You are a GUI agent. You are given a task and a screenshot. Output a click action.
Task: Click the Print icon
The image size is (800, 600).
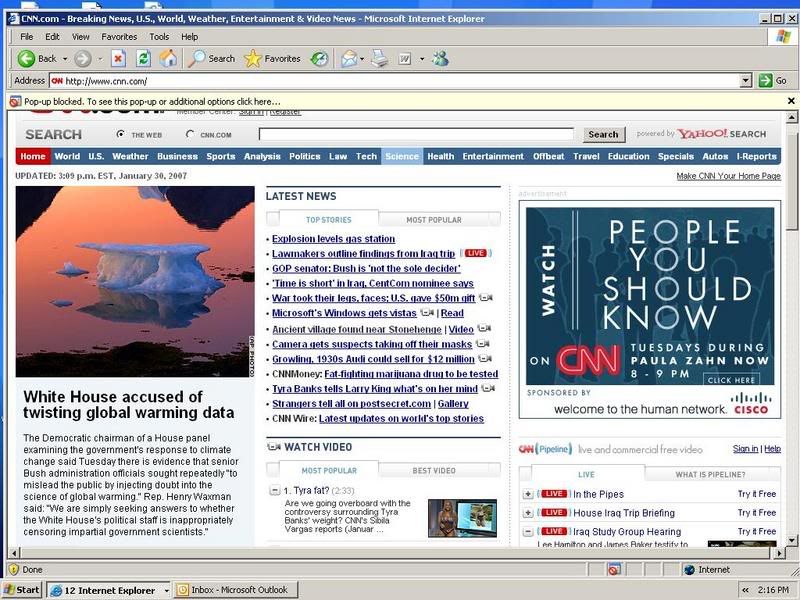tap(379, 59)
